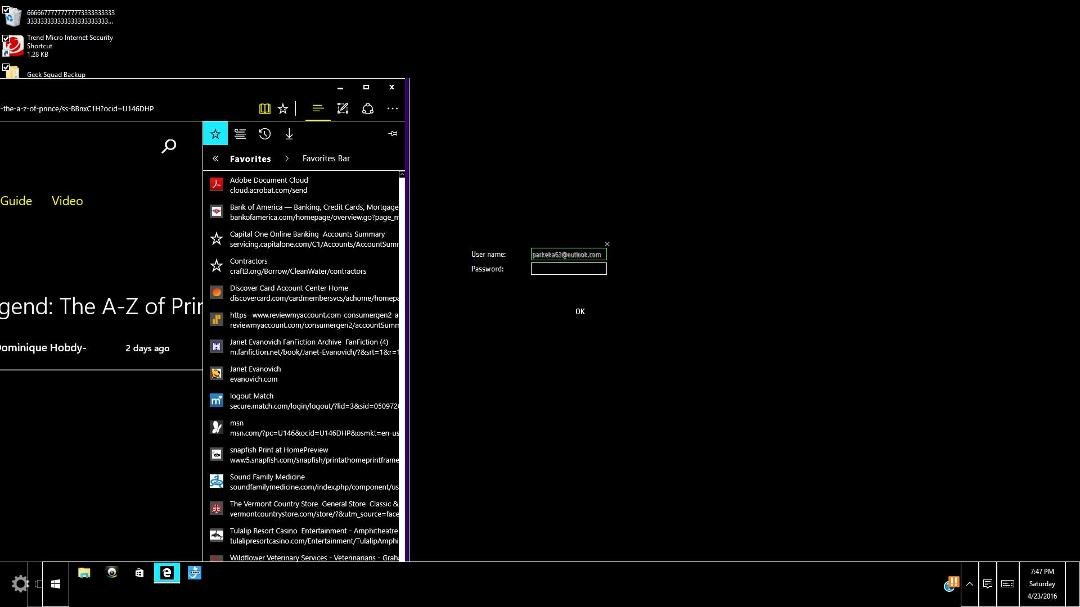1080x607 pixels.
Task: Open touch keyboard tray icon
Action: 1007,584
